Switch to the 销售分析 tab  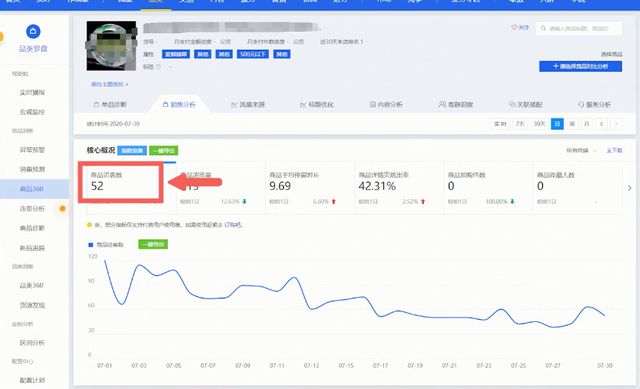179,104
